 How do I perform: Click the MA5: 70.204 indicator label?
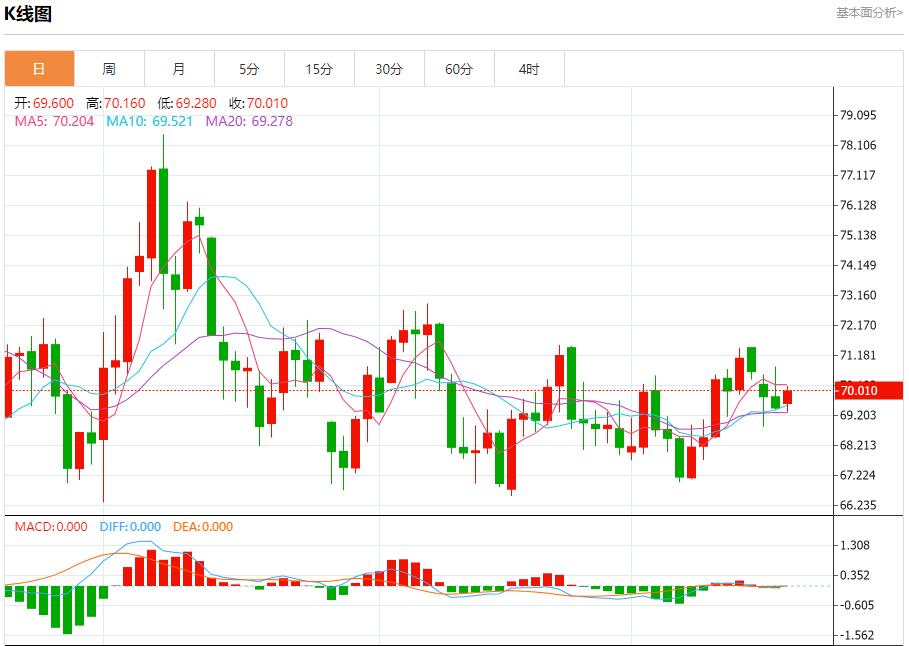55,121
